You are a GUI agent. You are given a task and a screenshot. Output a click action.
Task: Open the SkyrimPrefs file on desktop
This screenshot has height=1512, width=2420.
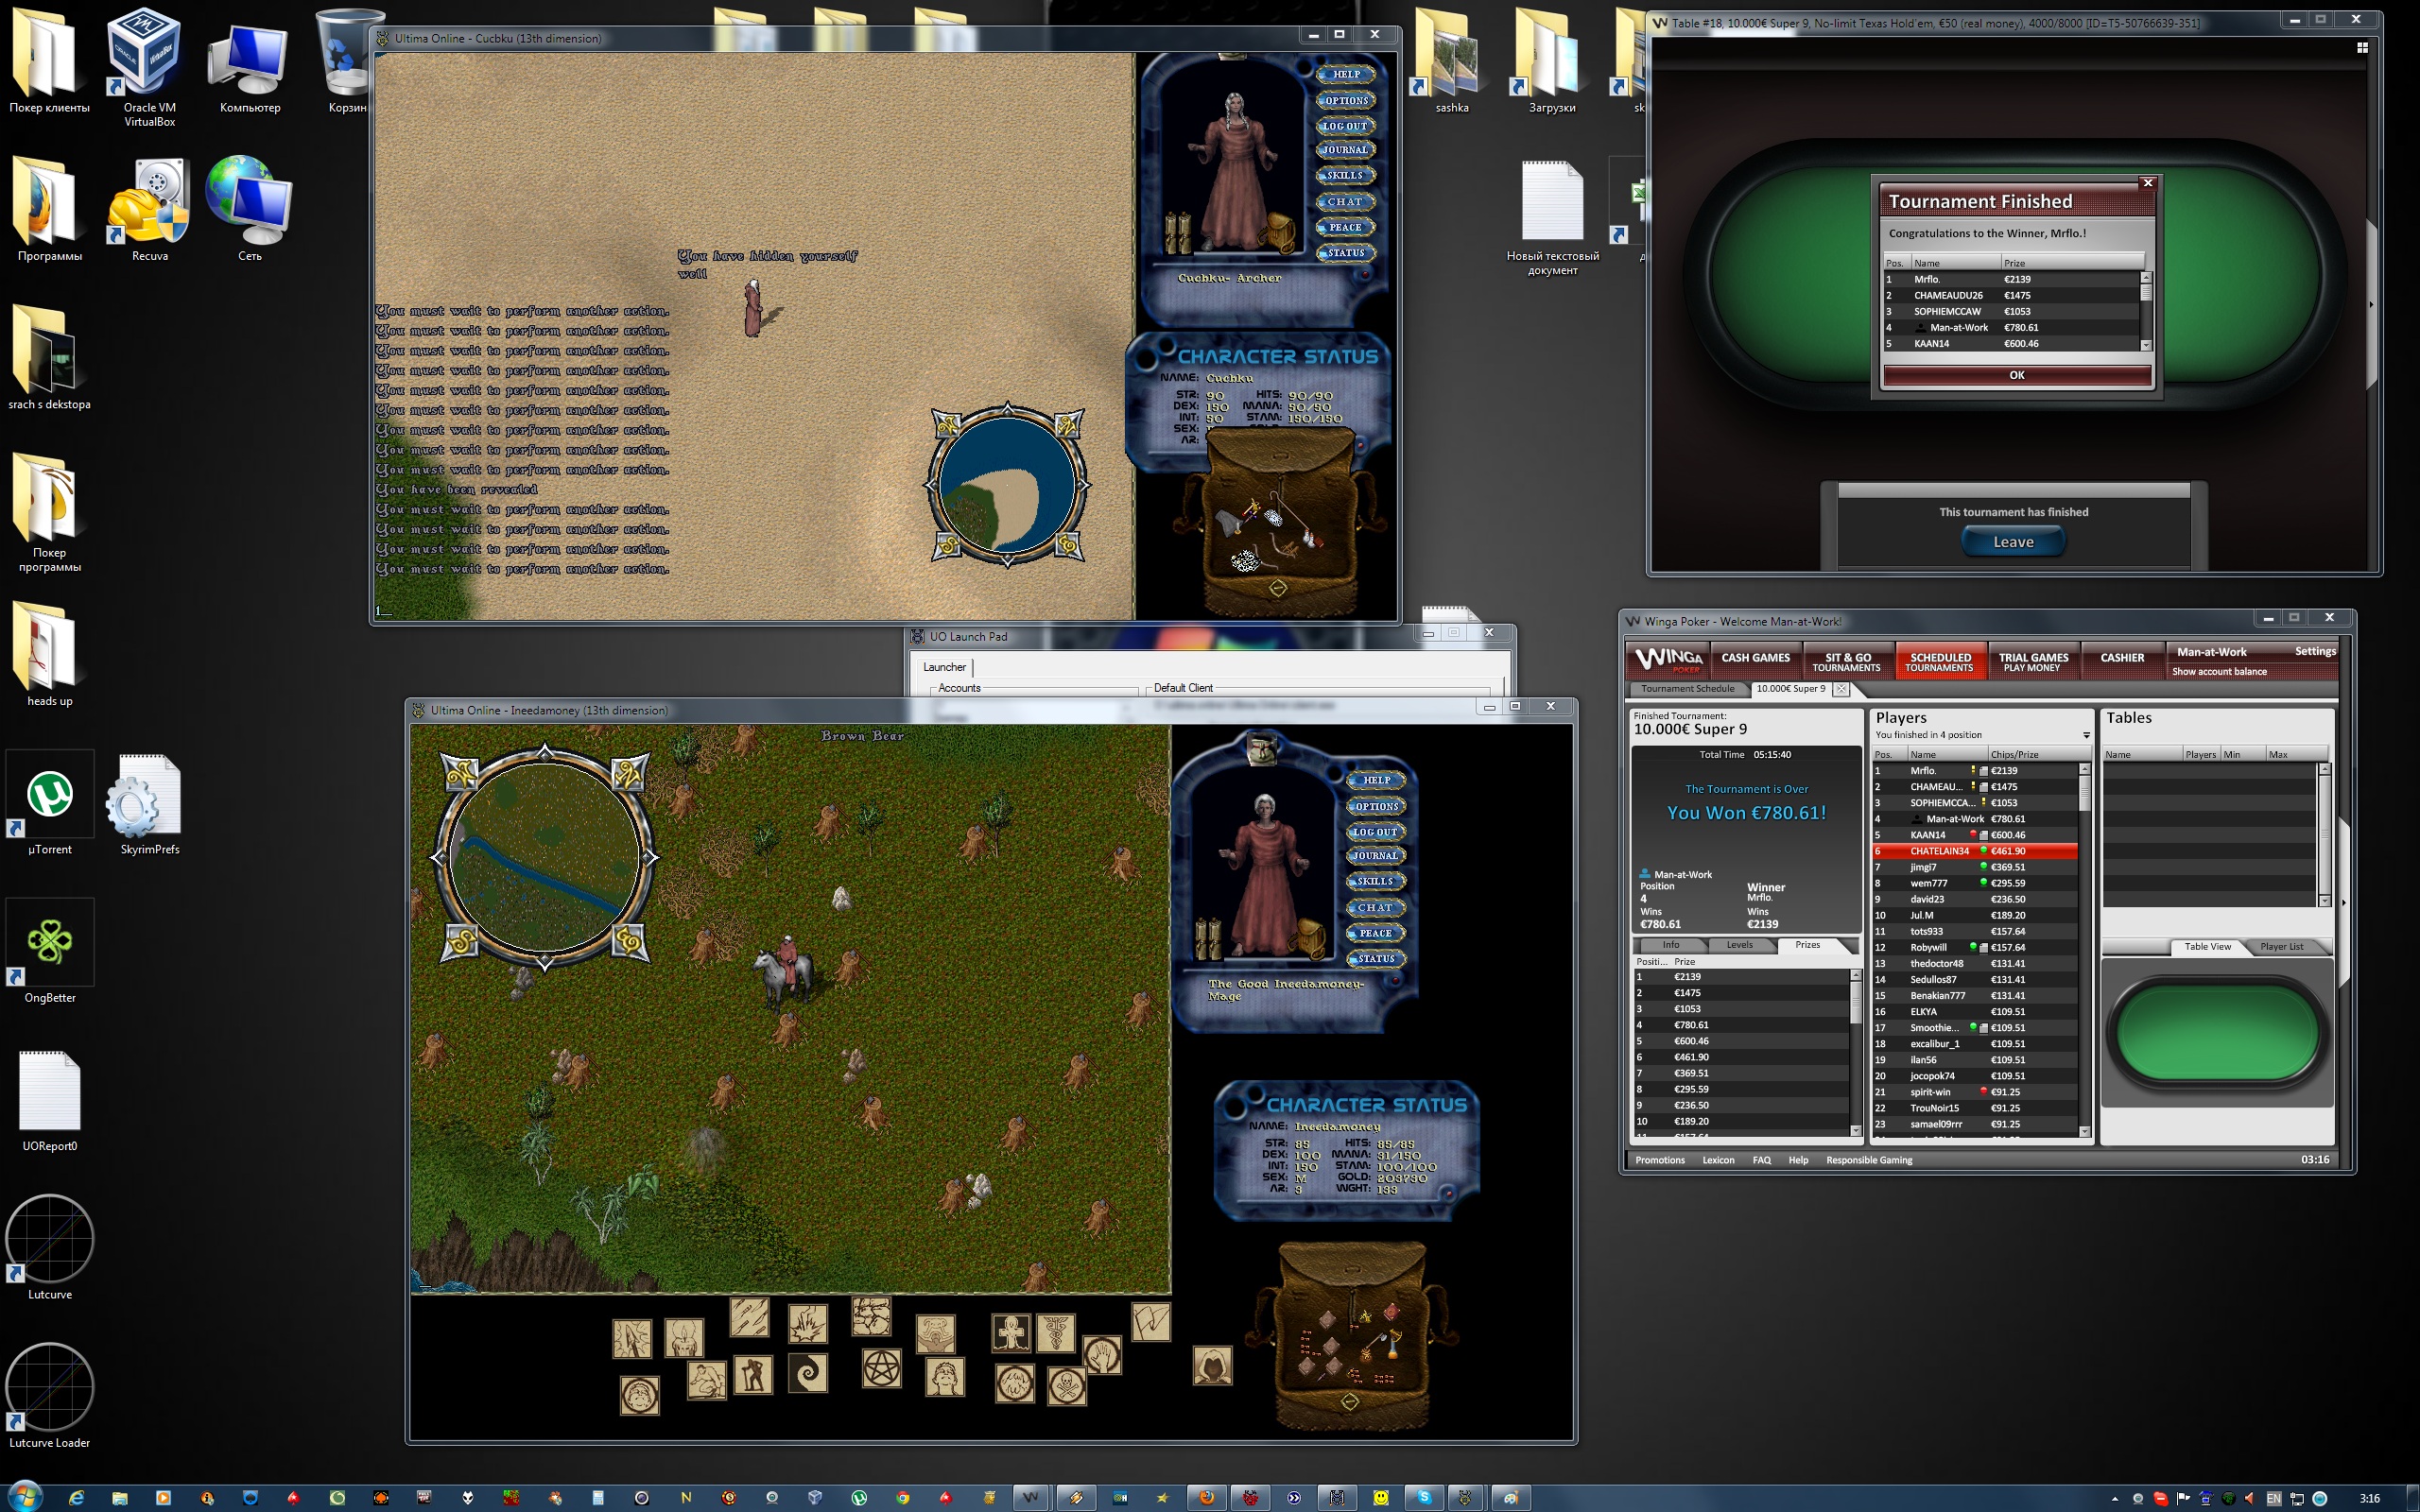pyautogui.click(x=150, y=805)
